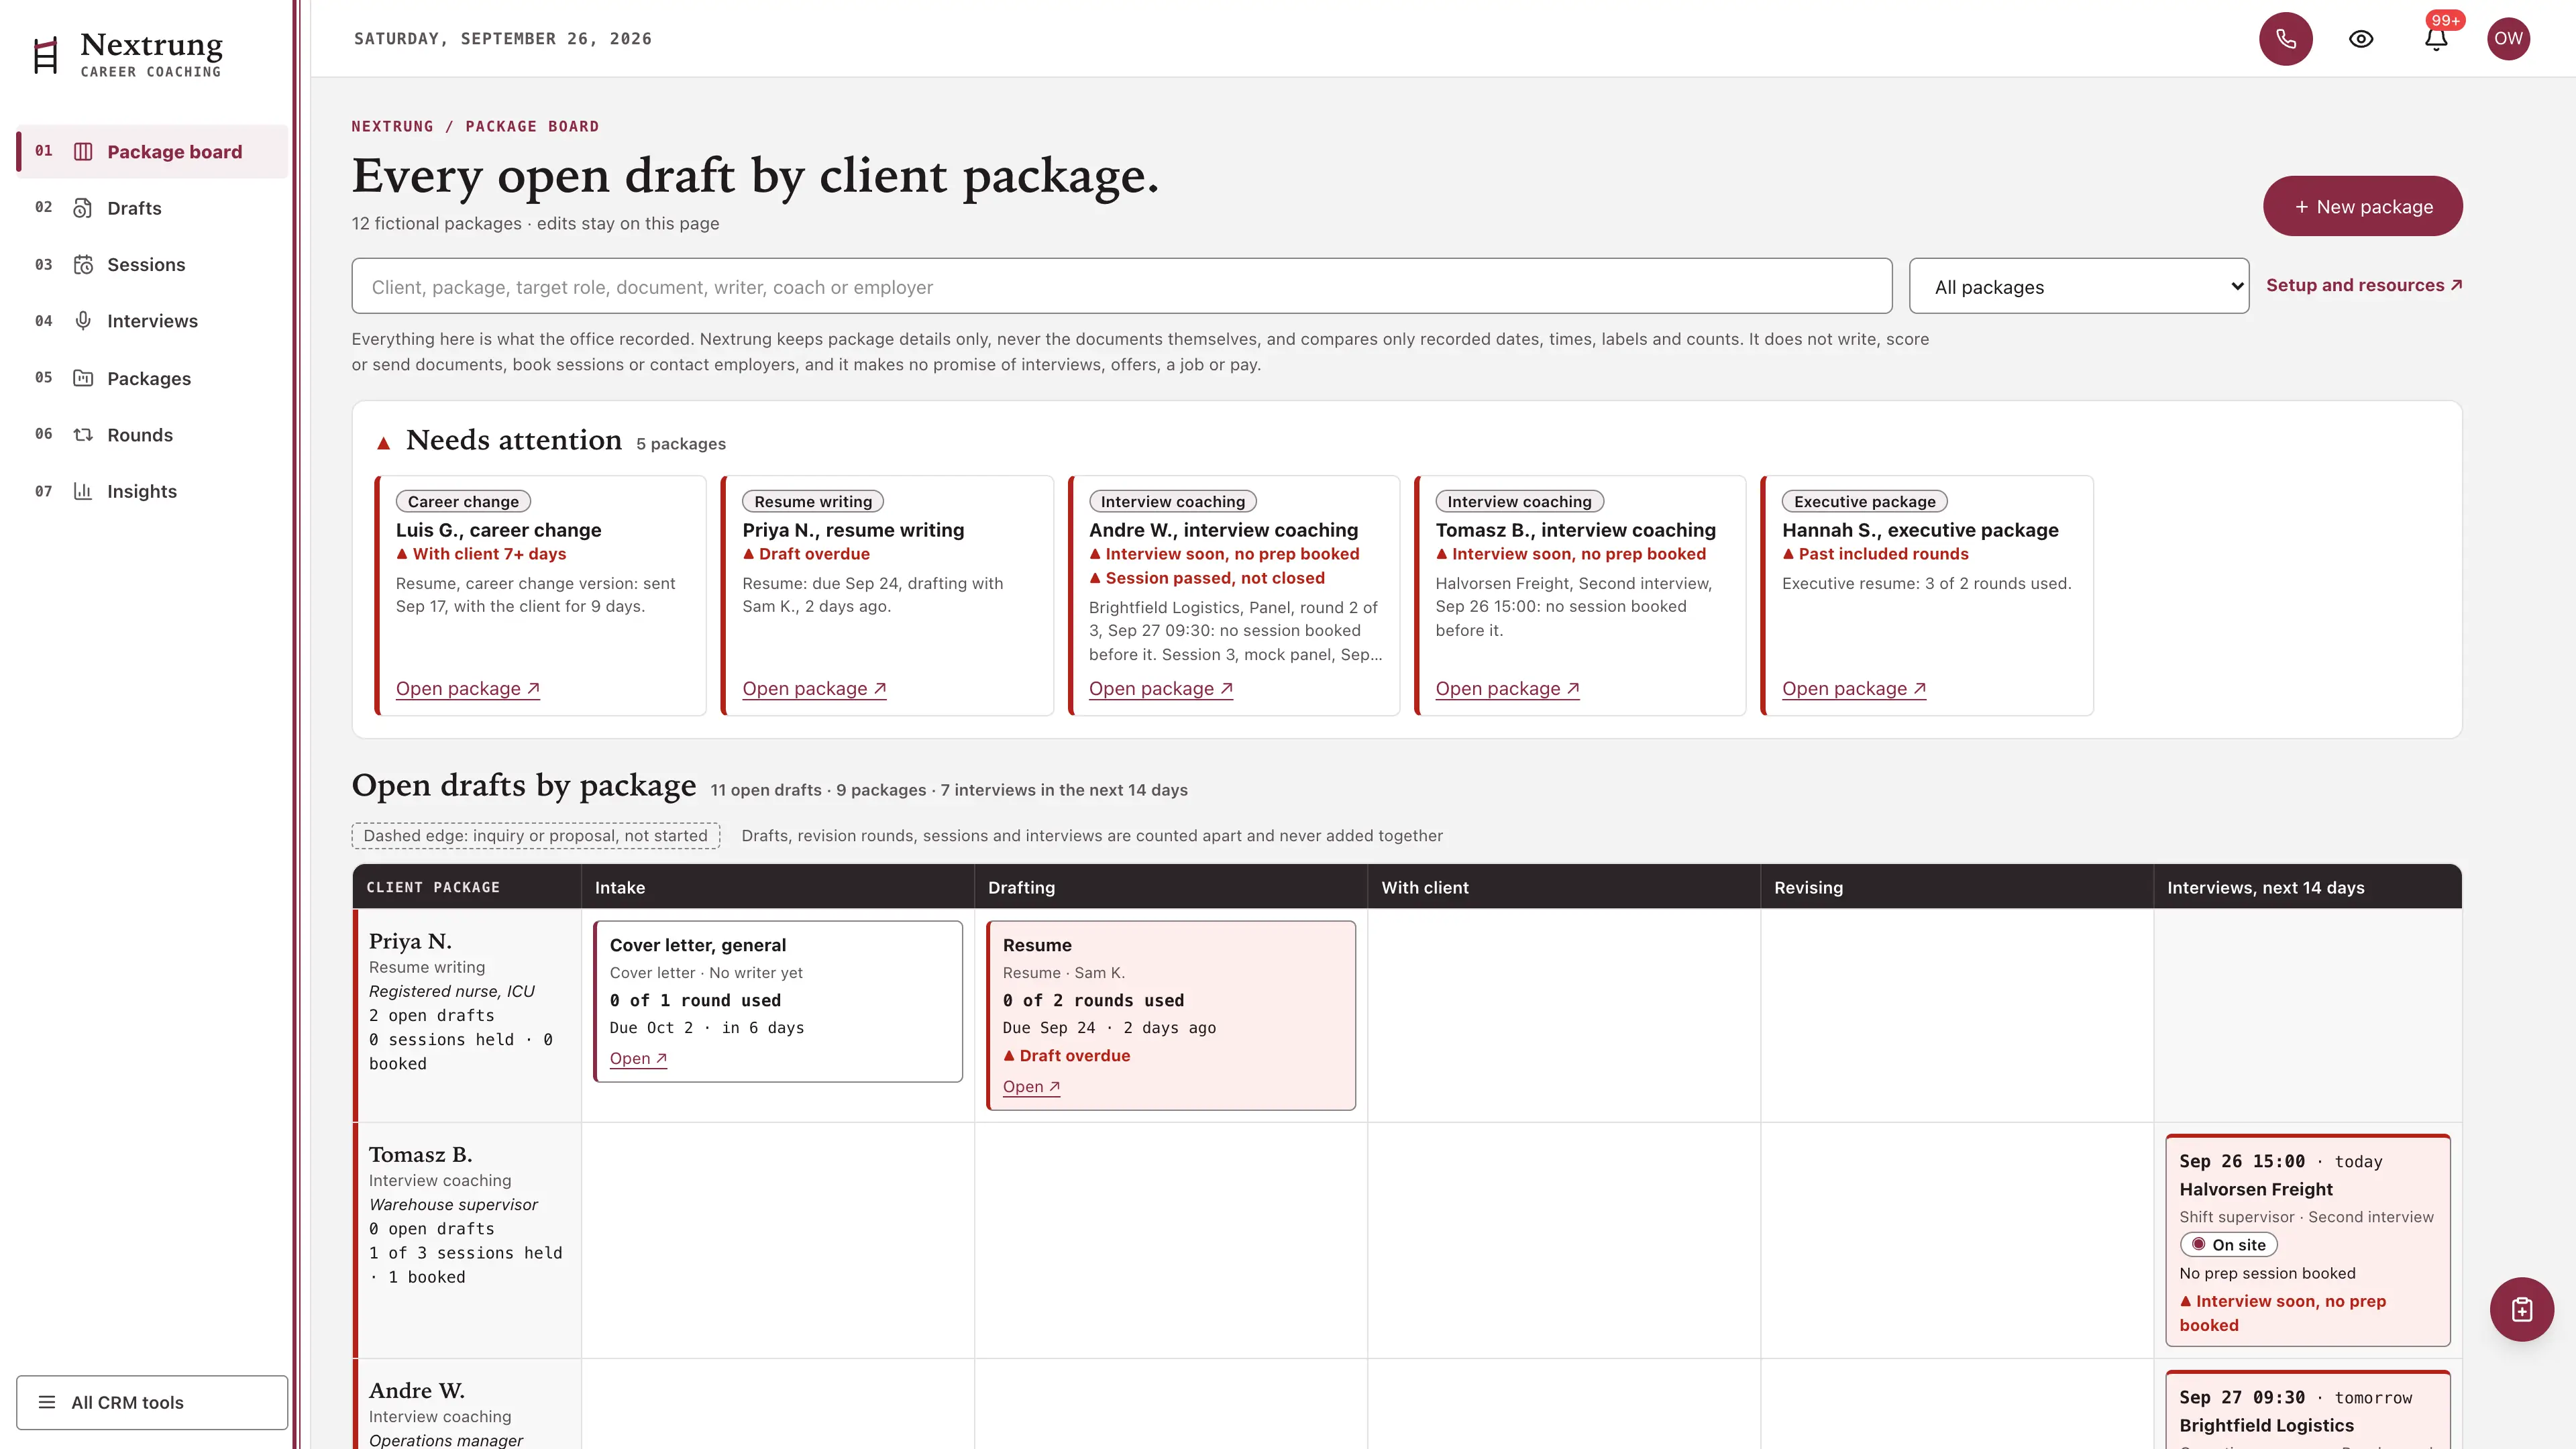
Task: Open notifications bell with 99+ badge
Action: coord(2436,39)
